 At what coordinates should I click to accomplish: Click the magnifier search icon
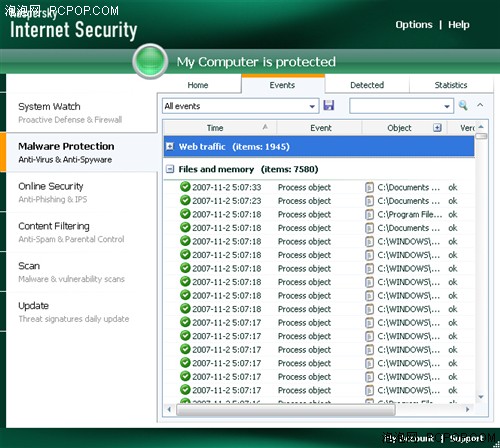tap(463, 105)
